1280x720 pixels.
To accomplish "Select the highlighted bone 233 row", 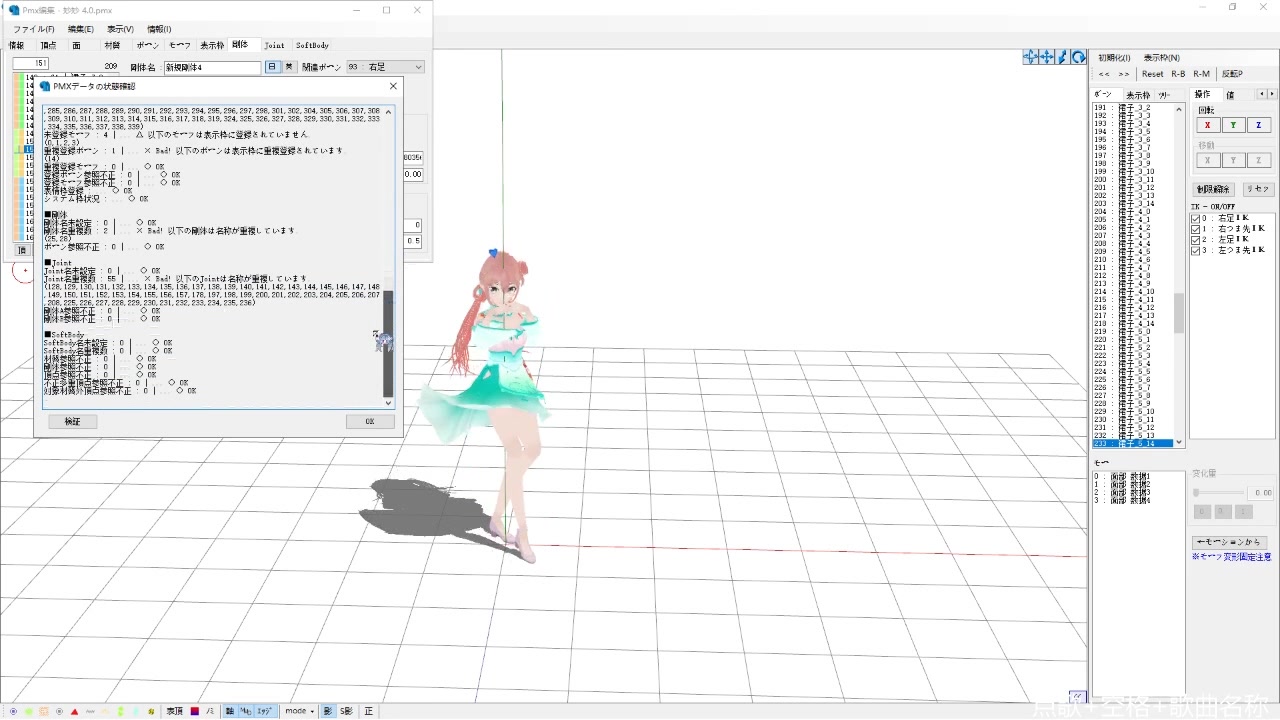I will [1133, 444].
